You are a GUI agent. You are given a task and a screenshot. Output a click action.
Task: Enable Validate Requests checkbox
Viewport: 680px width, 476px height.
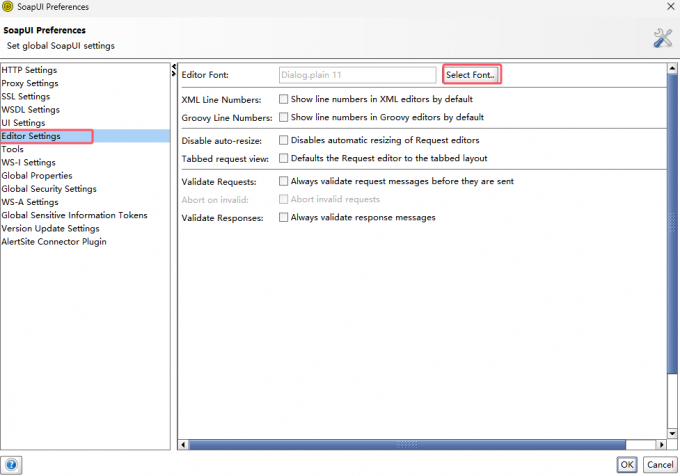tap(283, 181)
